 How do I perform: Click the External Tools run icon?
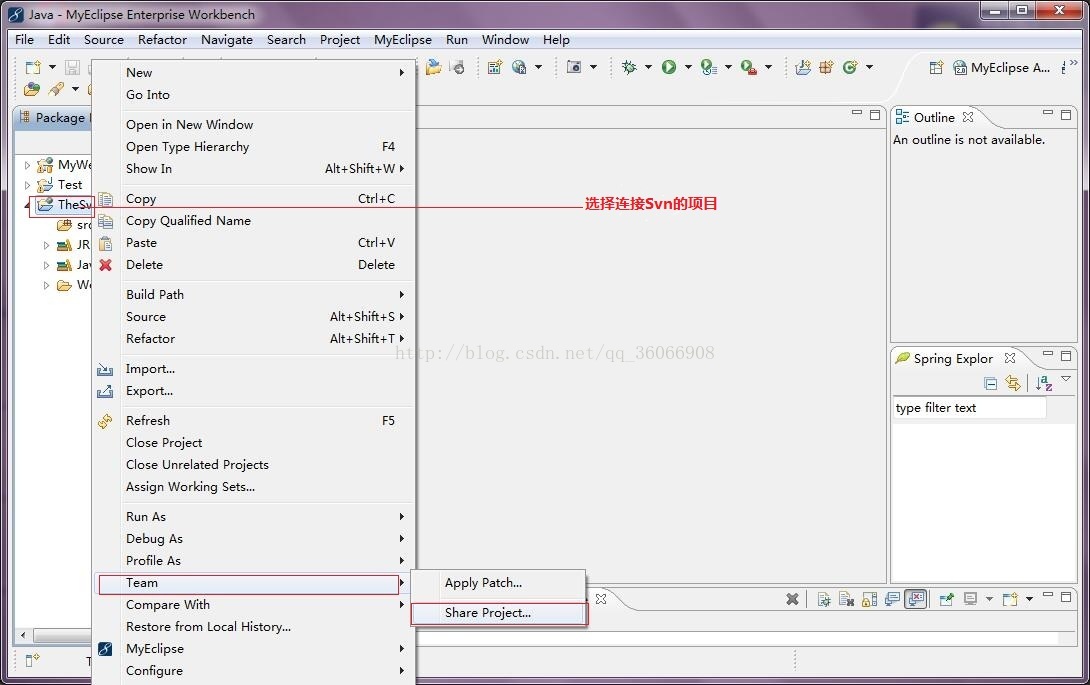(749, 67)
